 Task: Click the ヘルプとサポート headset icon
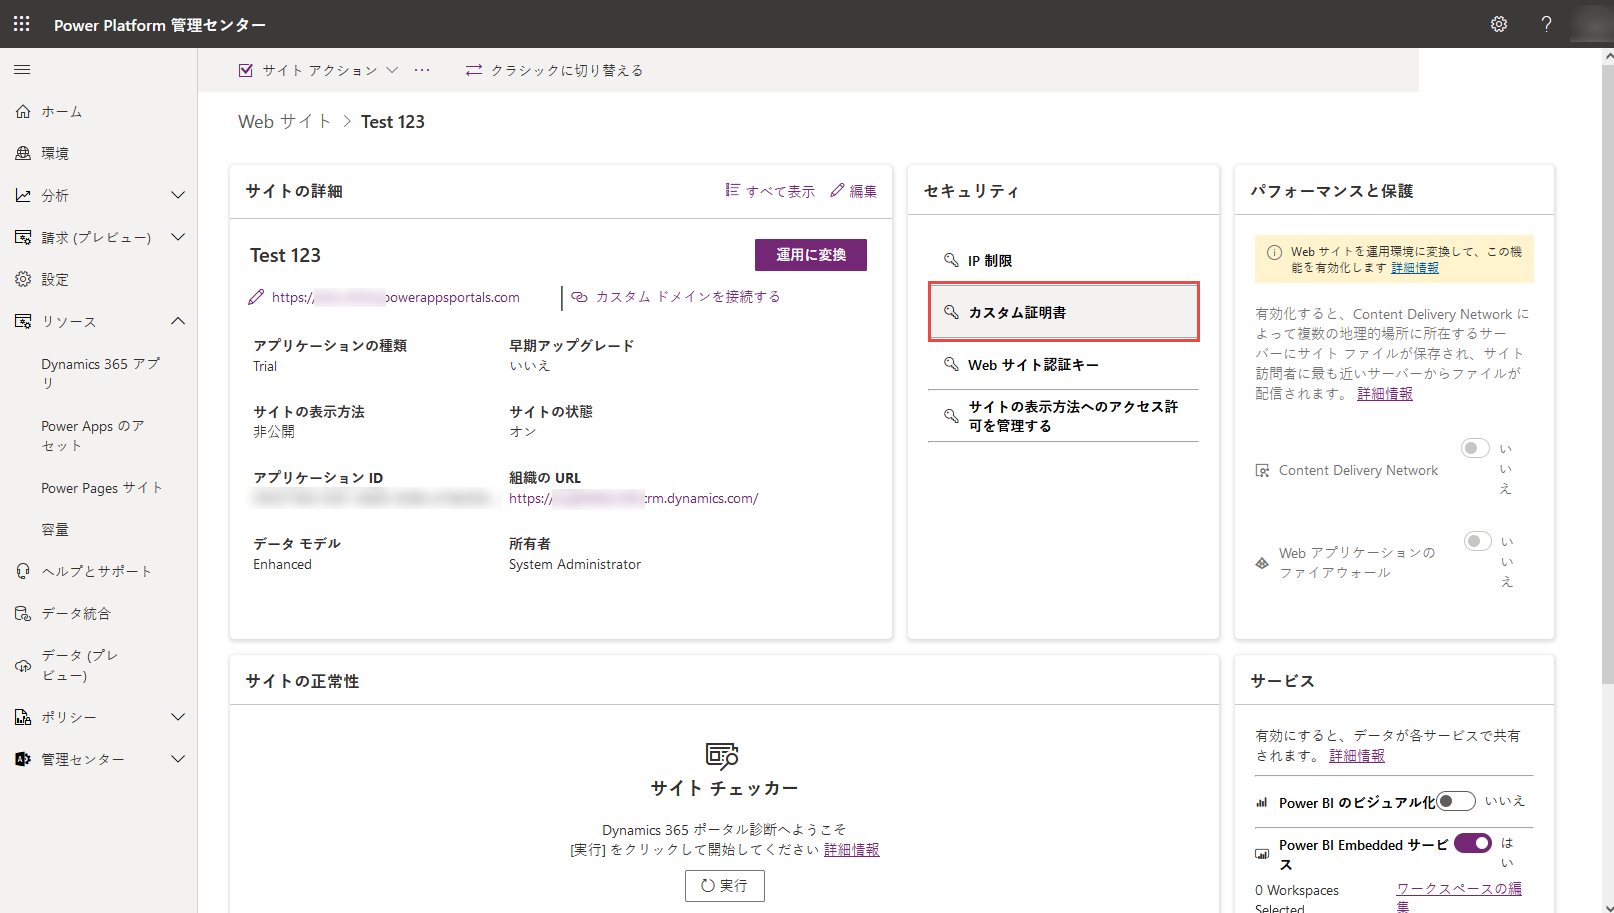click(23, 571)
